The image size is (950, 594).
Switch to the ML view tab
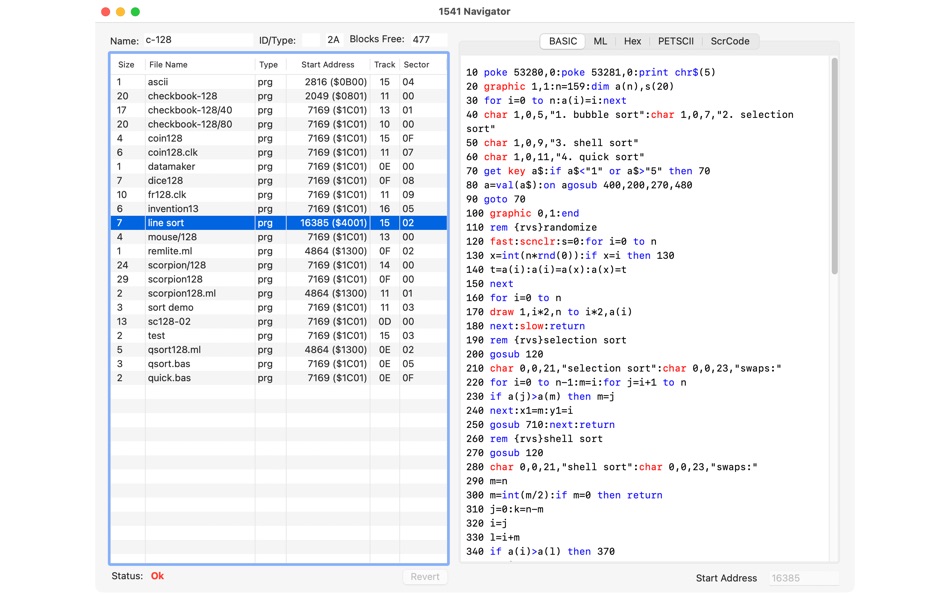(600, 41)
